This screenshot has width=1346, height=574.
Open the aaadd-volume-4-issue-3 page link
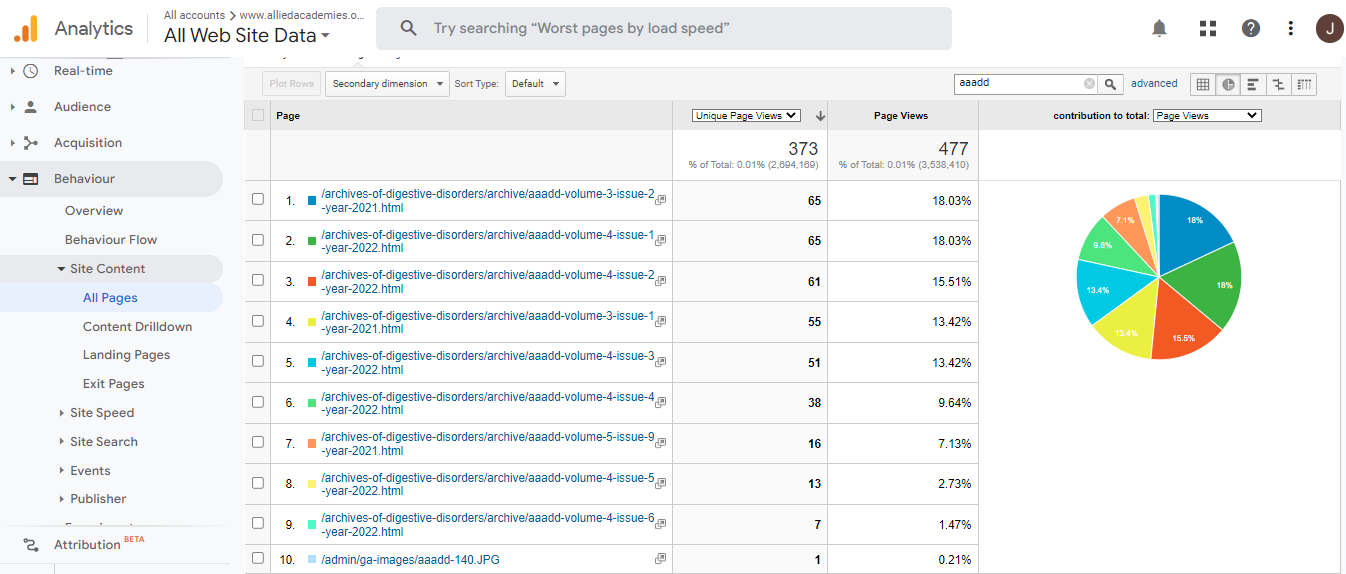487,363
